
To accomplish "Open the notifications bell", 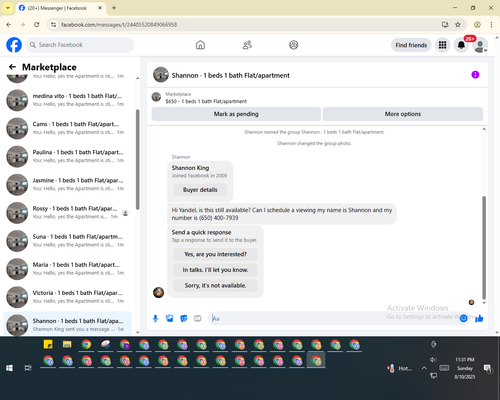I will pyautogui.click(x=461, y=45).
